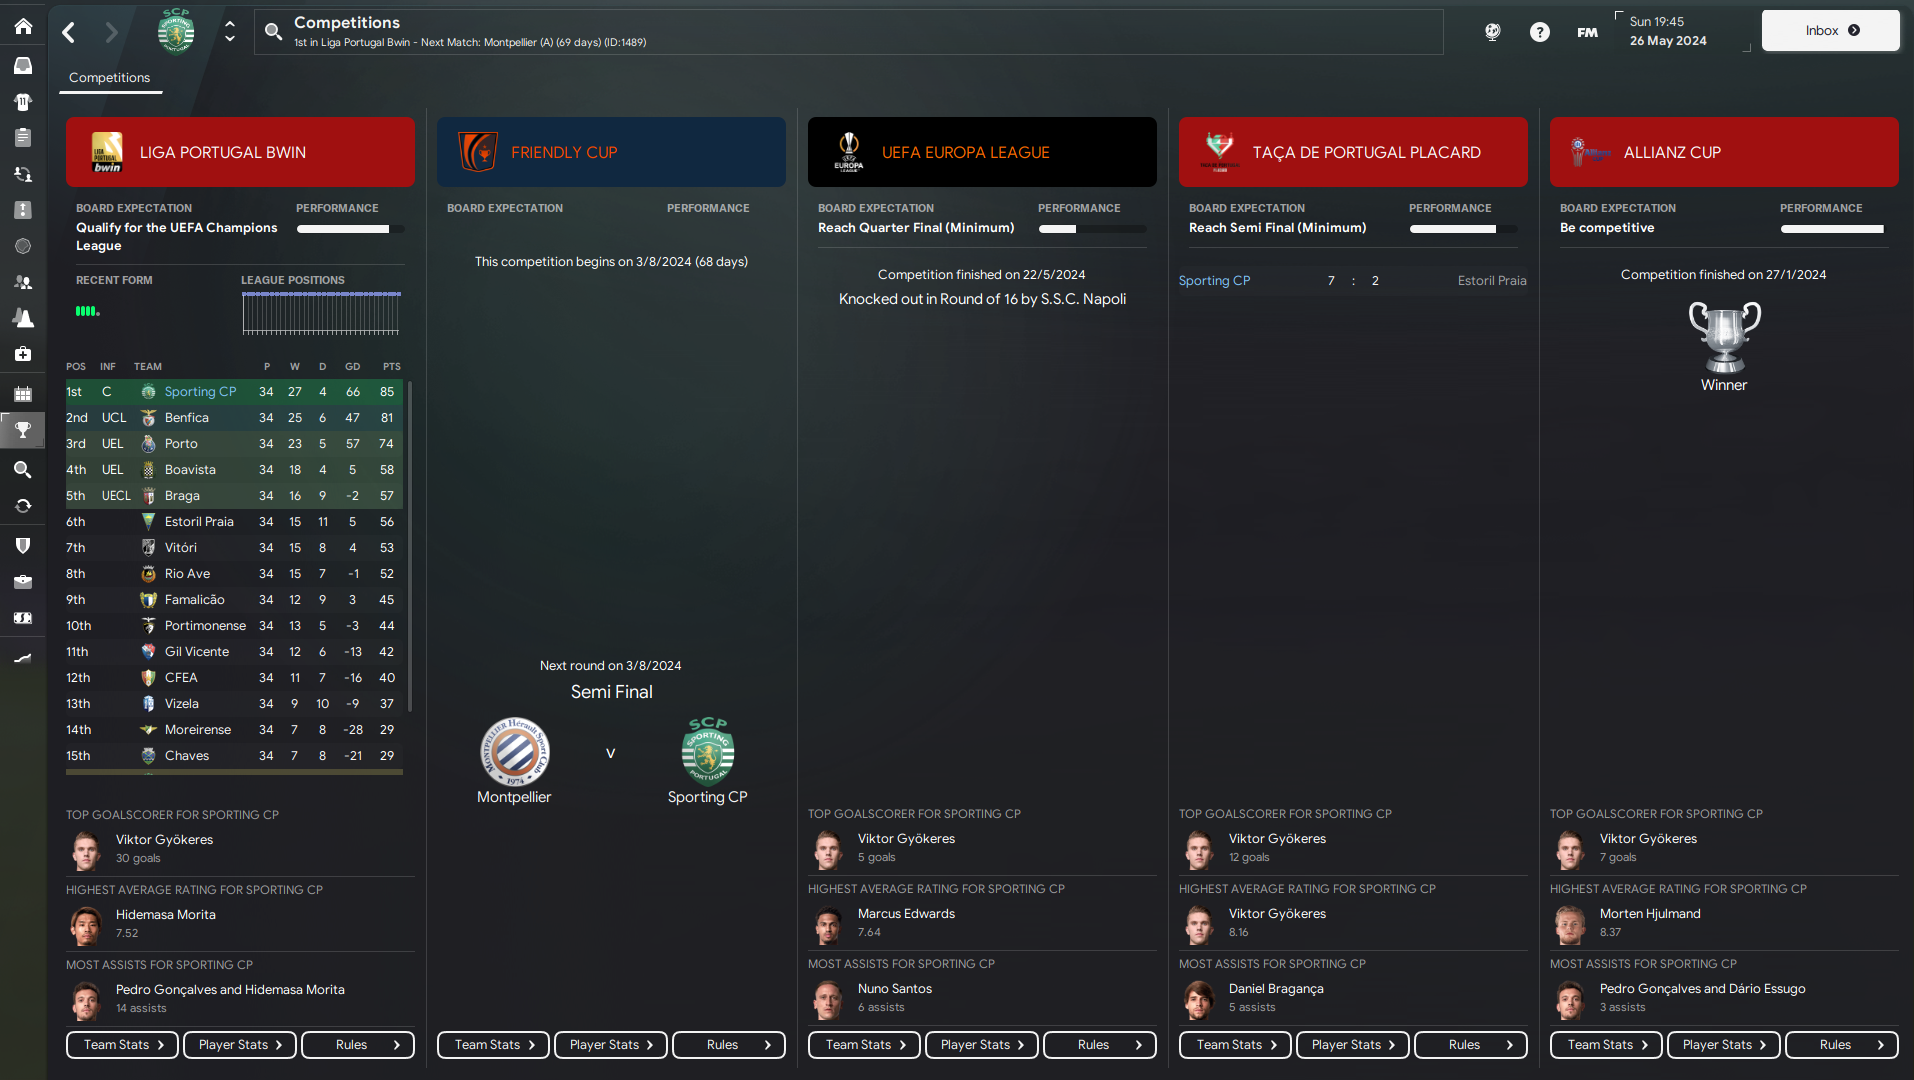Click the FM menu icon
The height and width of the screenshot is (1080, 1914).
pyautogui.click(x=1587, y=32)
